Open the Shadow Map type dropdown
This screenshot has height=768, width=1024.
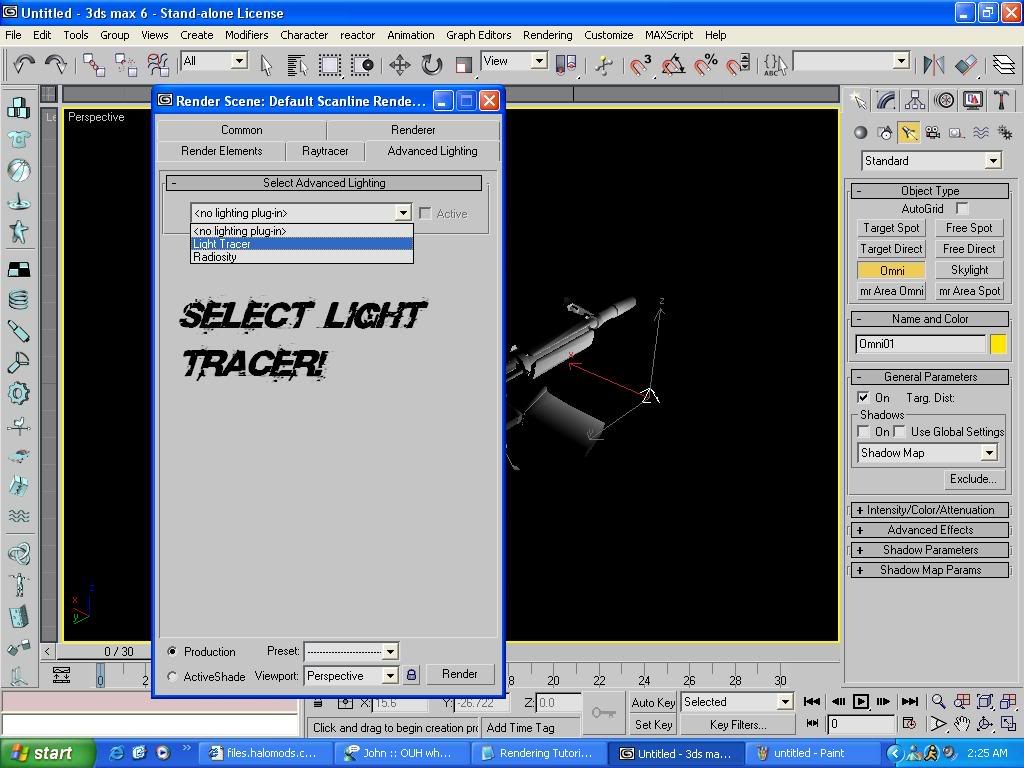989,453
